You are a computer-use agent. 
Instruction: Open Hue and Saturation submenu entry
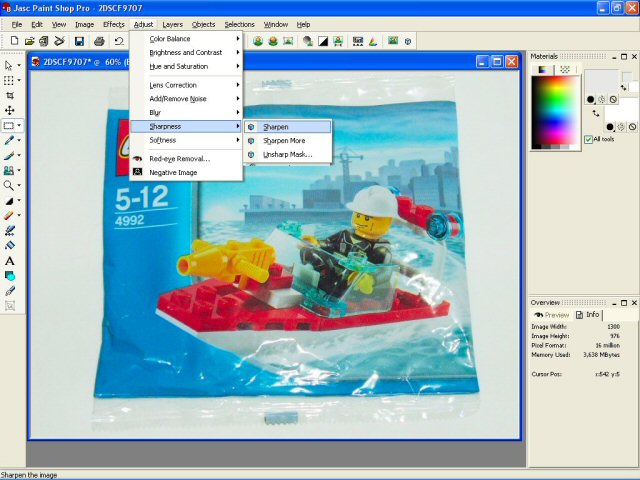click(187, 67)
